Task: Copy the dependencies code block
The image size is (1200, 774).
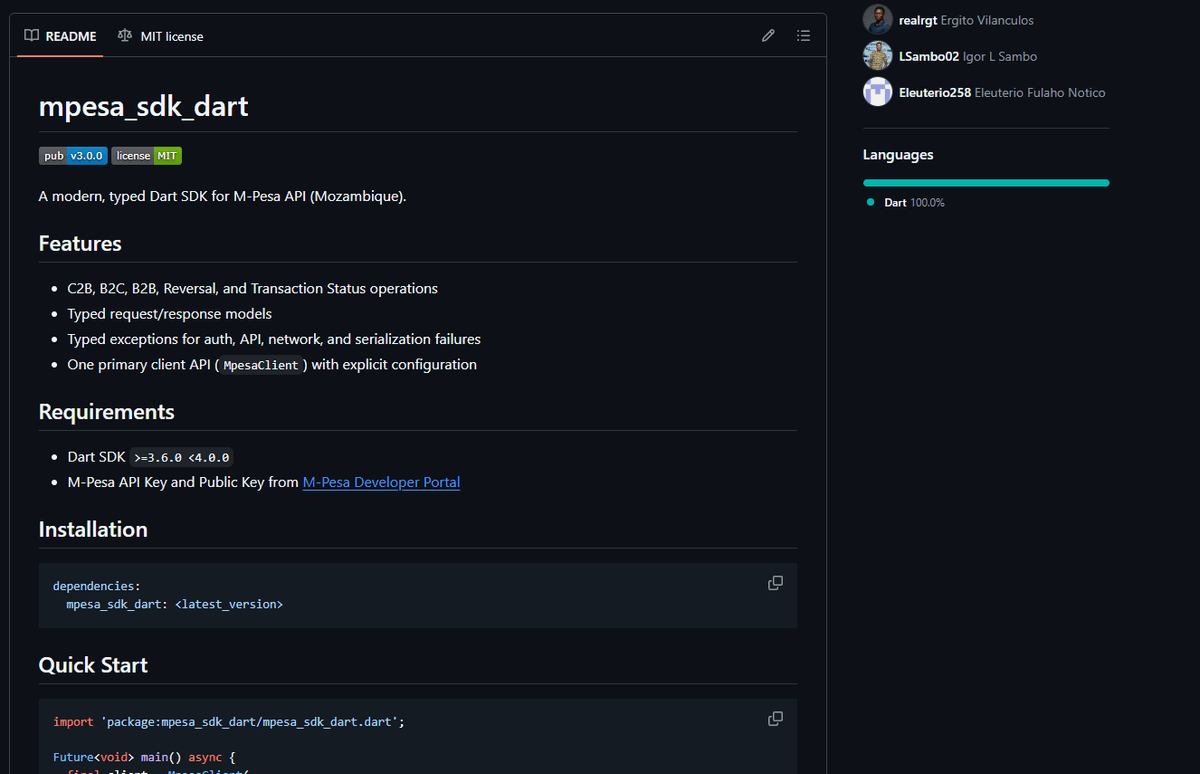Action: [x=775, y=583]
